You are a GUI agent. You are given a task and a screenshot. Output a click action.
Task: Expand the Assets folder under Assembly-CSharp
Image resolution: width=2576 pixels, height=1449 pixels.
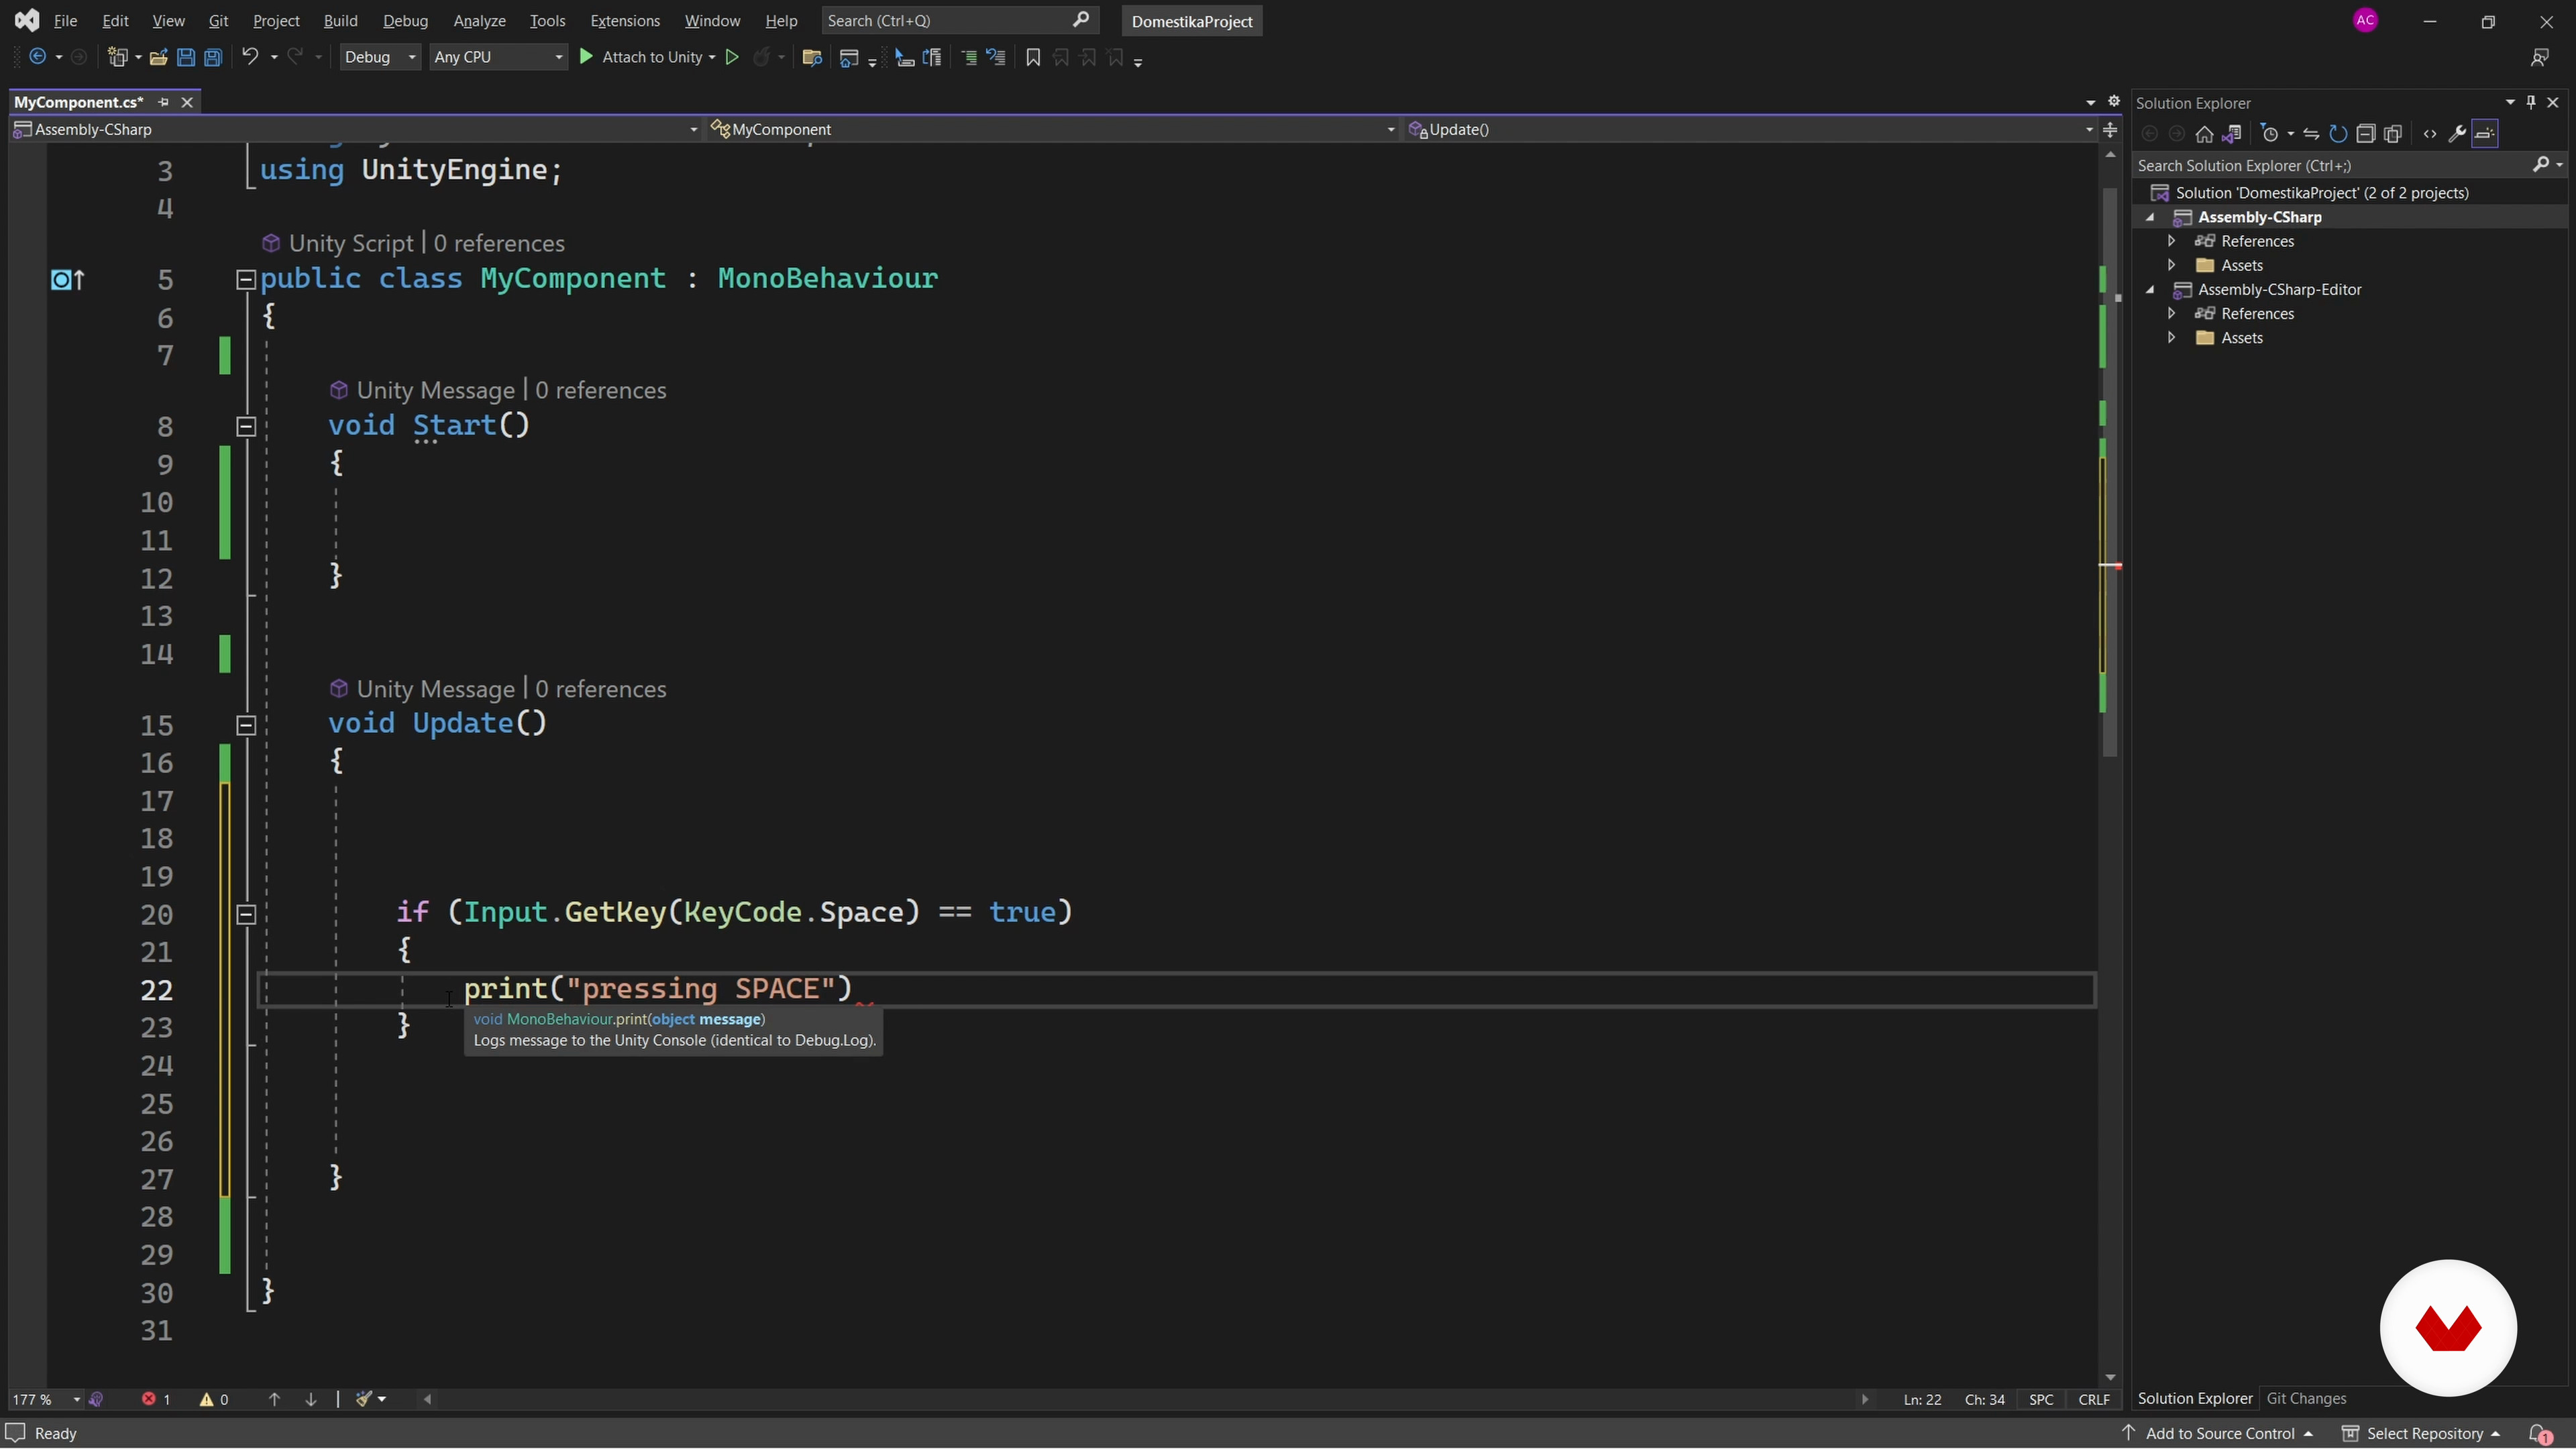pos(2171,266)
